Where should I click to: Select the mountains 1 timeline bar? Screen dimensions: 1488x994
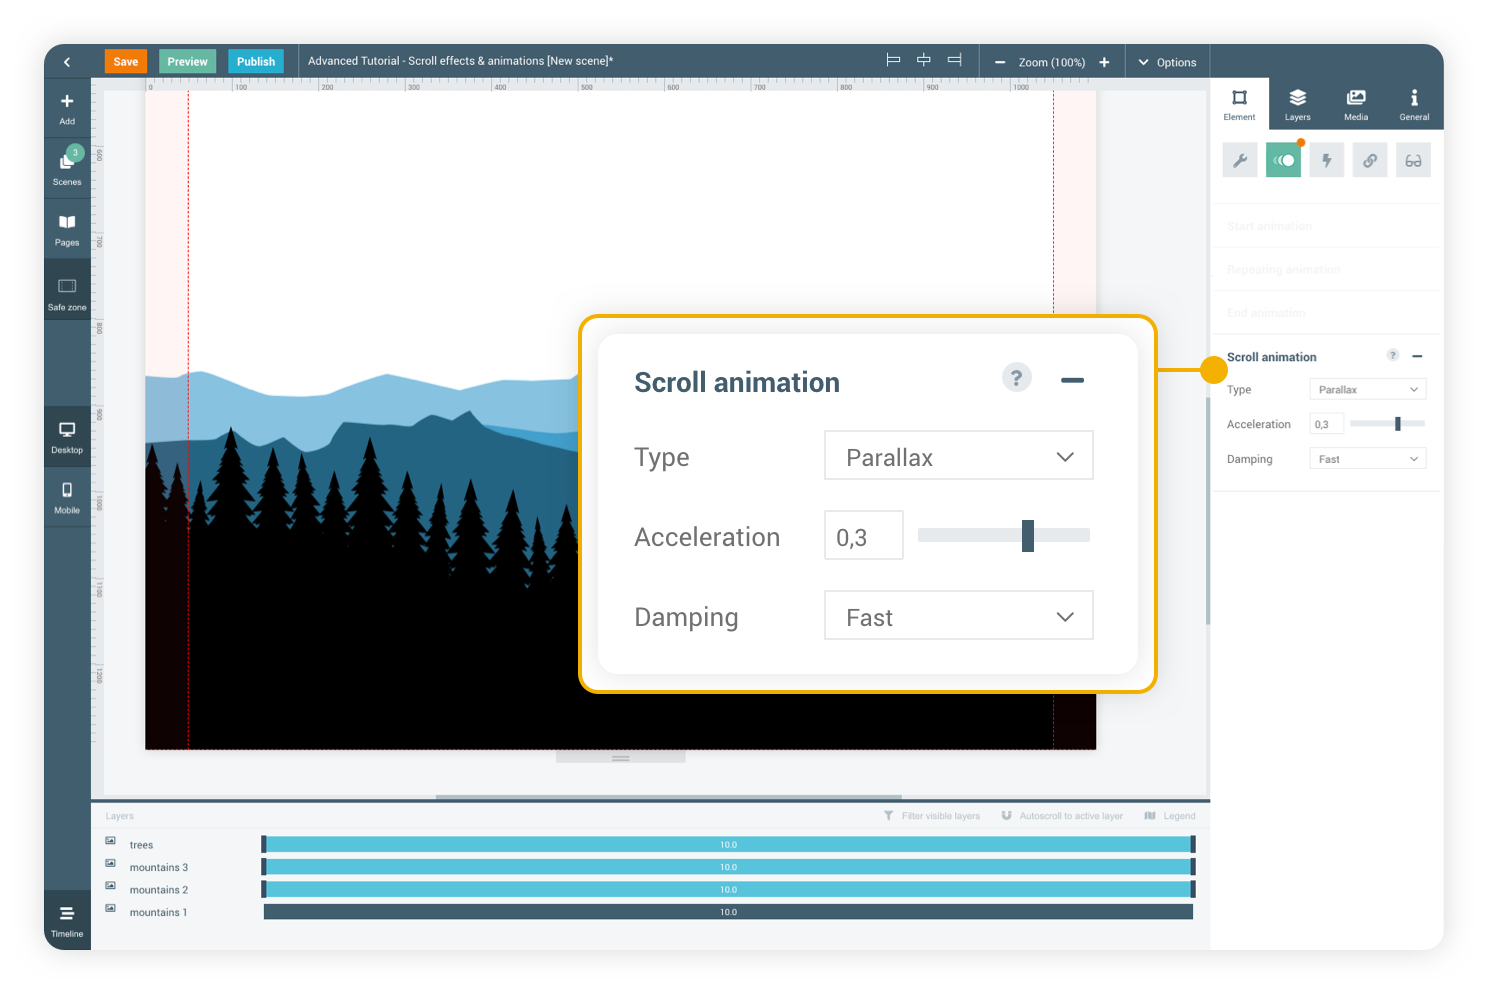pos(728,912)
